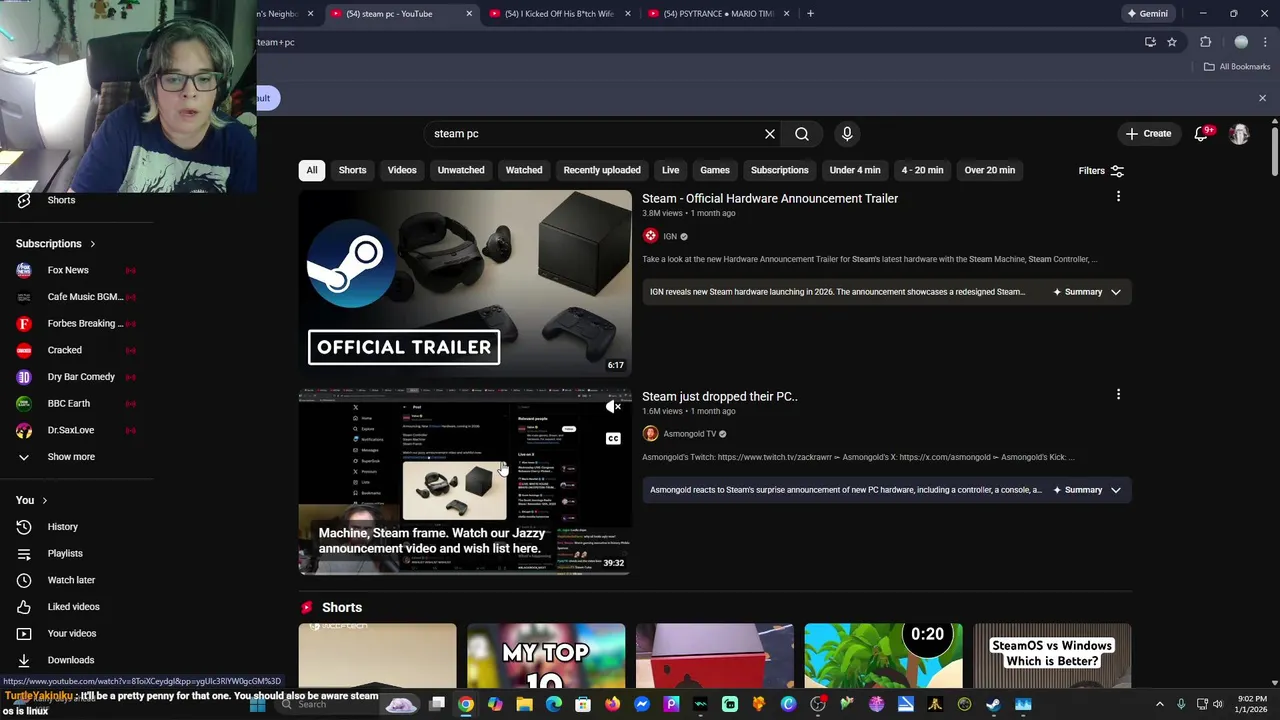Open the Create menu button
This screenshot has height=720, width=1280.
(x=1148, y=134)
